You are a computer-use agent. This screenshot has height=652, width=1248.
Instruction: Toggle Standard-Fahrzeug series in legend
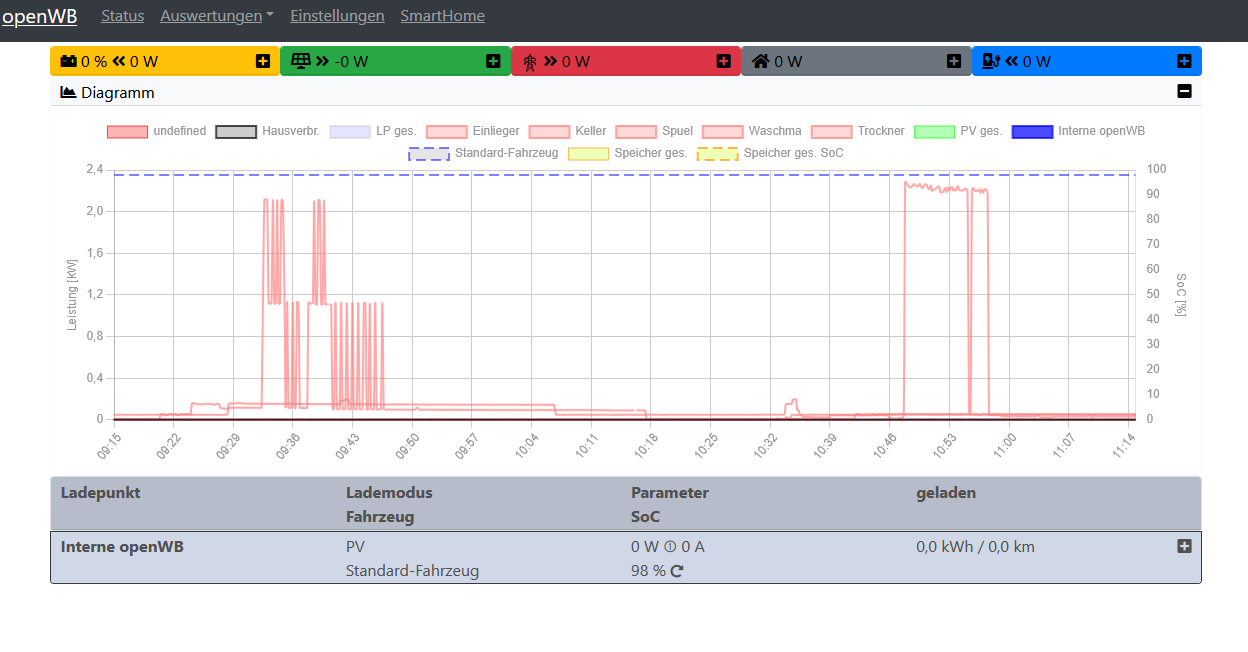428,153
